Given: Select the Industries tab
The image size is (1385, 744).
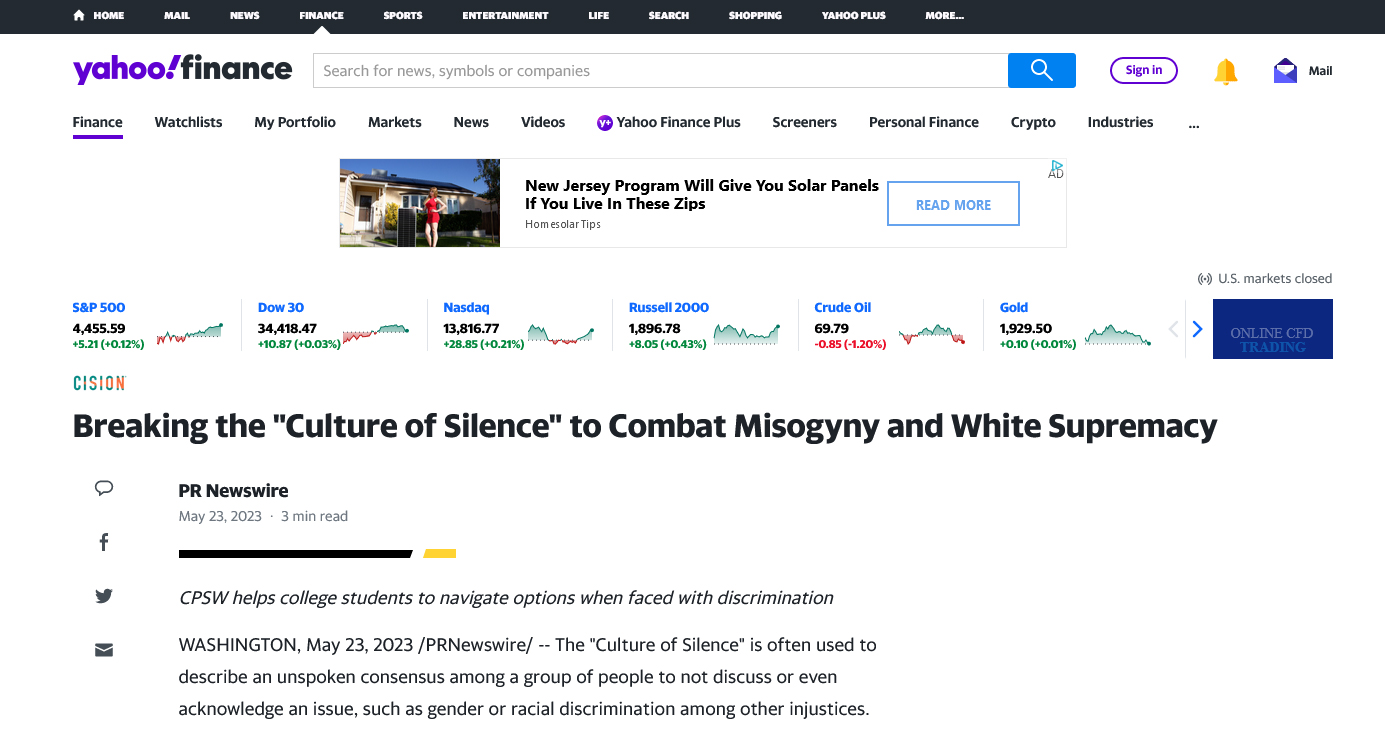Looking at the screenshot, I should (x=1120, y=122).
